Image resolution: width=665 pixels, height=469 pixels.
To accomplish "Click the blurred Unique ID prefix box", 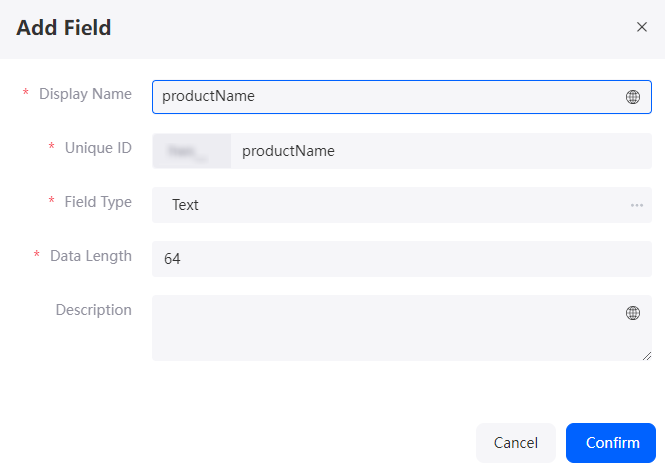I will [192, 151].
